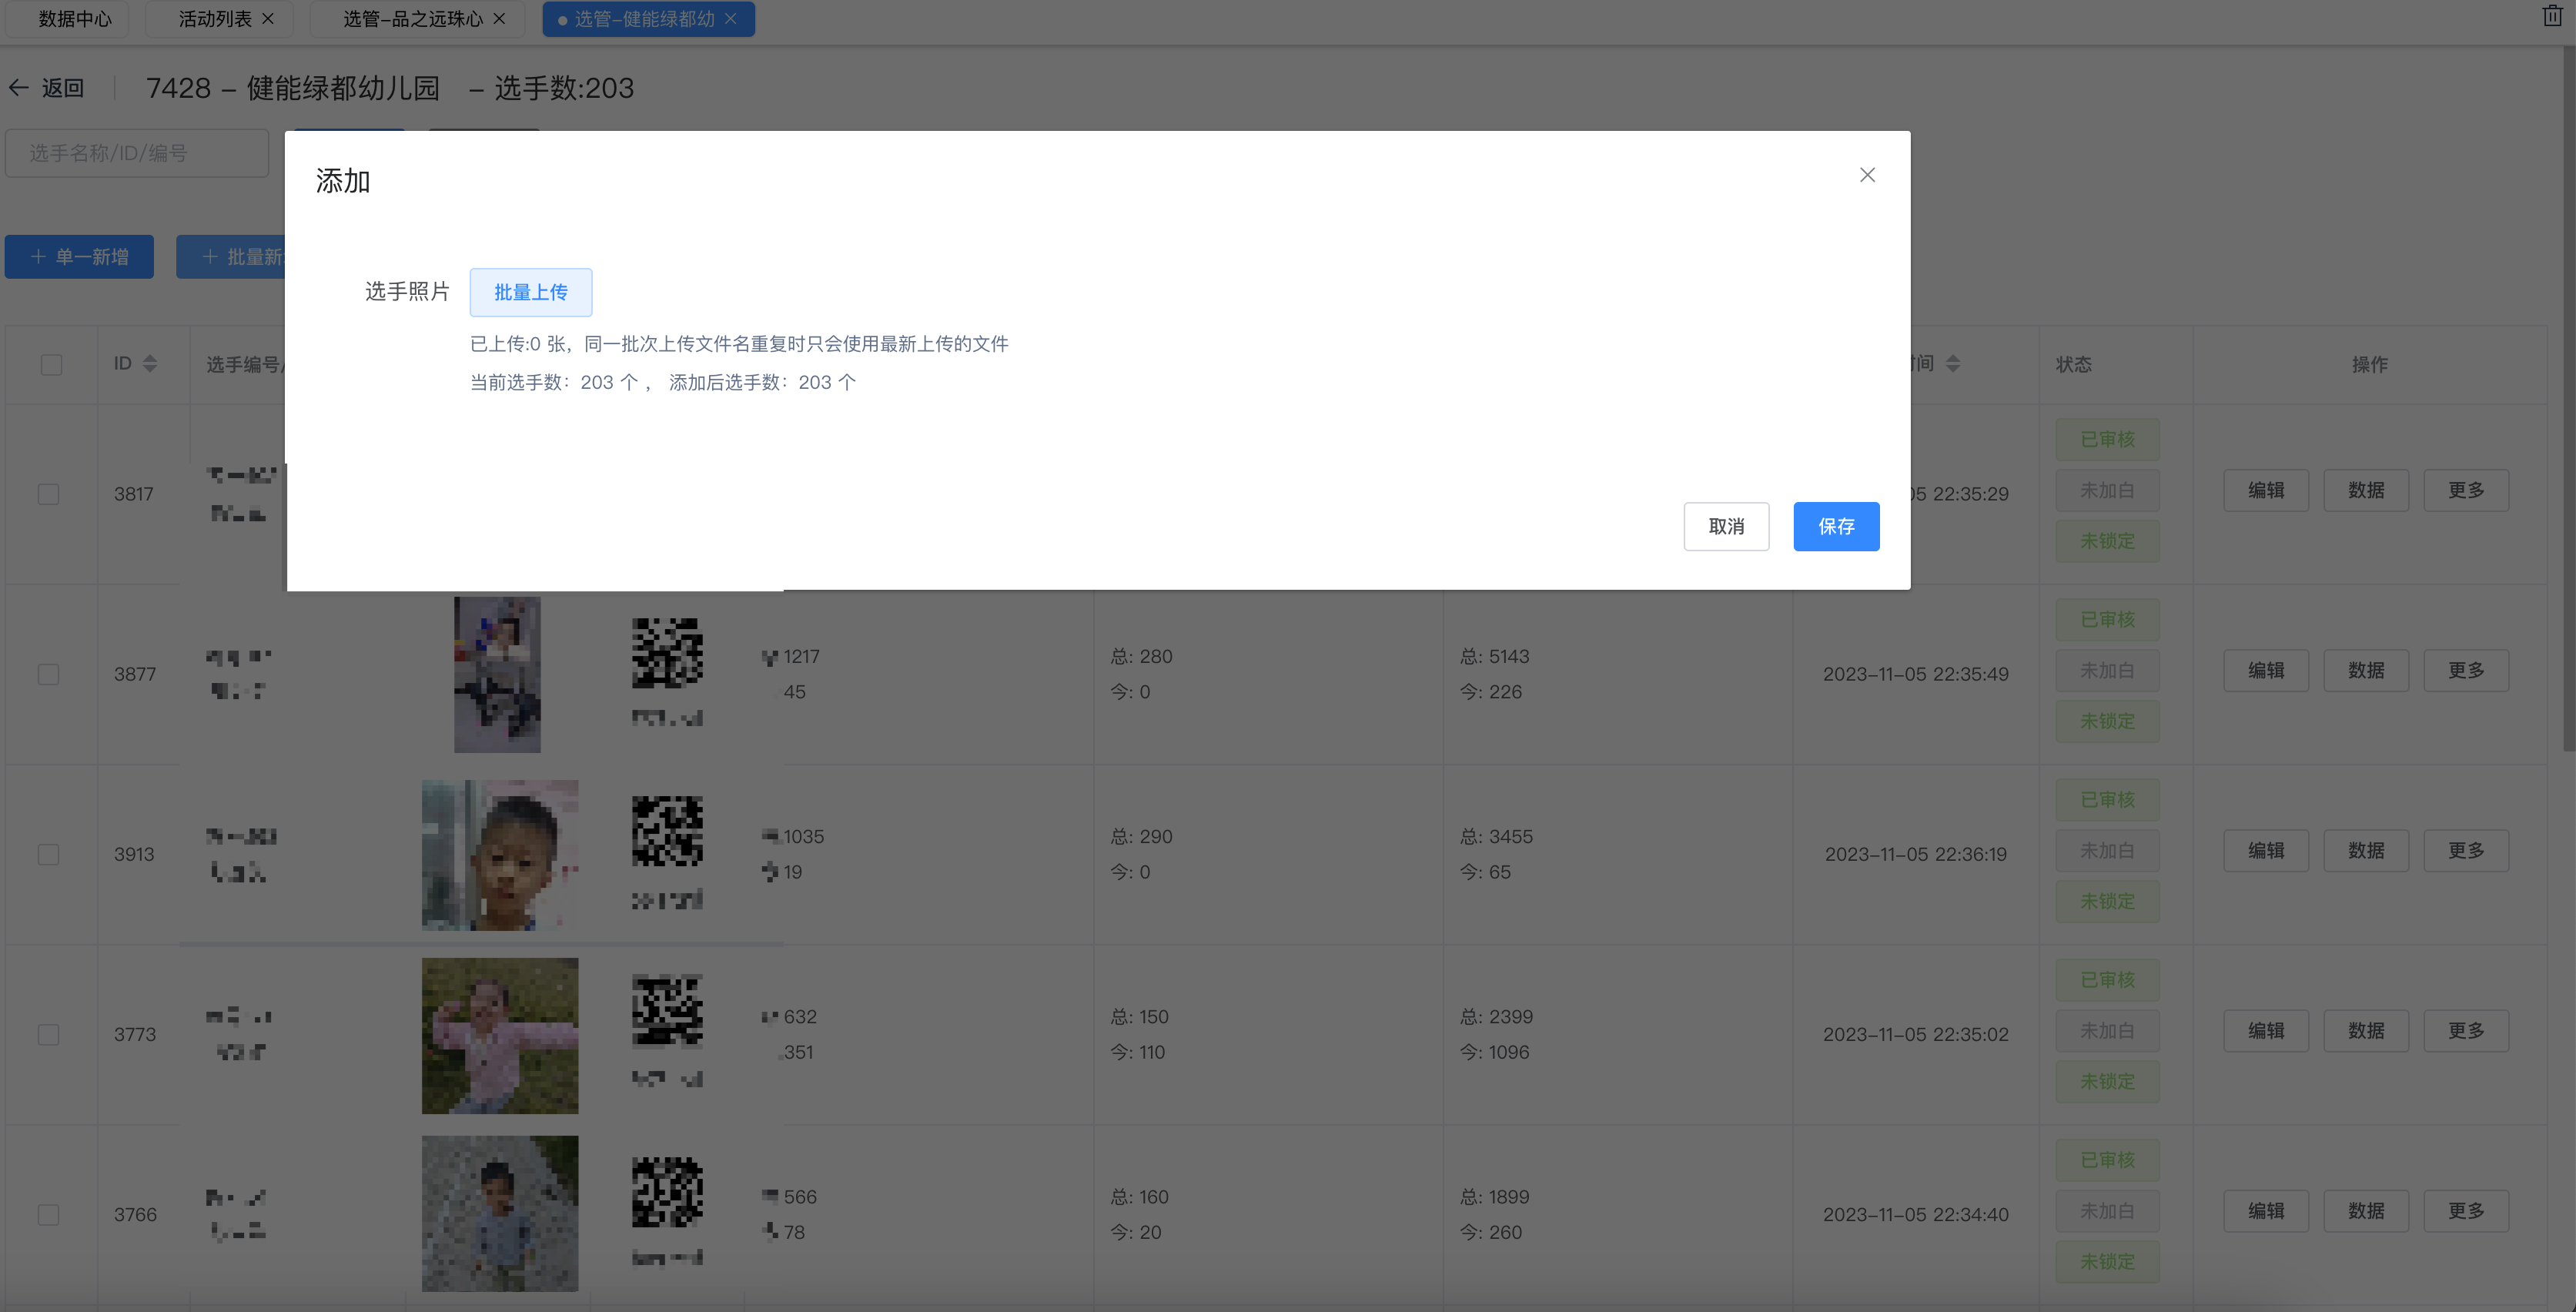
Task: Click the QR code for contestant 3913
Action: click(667, 831)
